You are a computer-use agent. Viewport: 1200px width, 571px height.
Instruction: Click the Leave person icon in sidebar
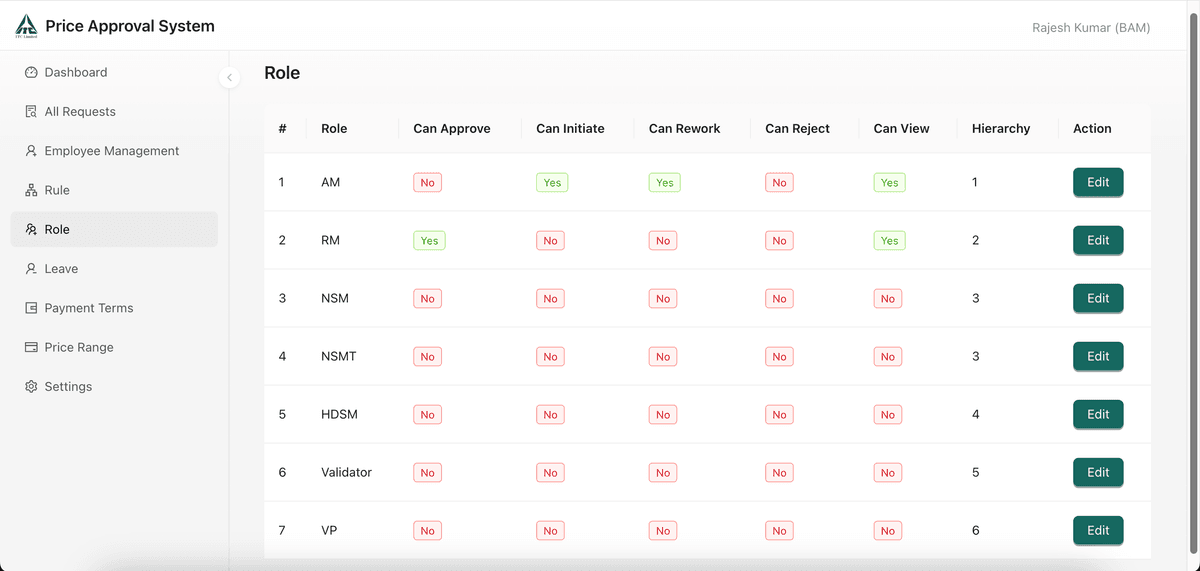[x=31, y=269]
